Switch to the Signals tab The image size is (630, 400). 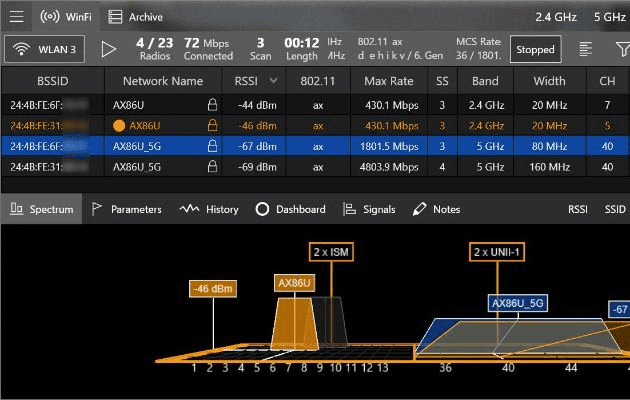[x=369, y=209]
